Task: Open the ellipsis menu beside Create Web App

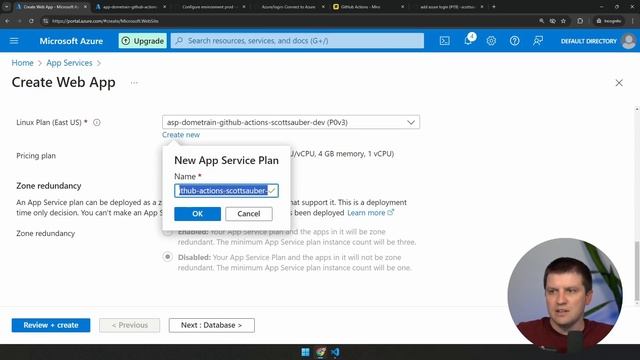Action: coord(134,83)
